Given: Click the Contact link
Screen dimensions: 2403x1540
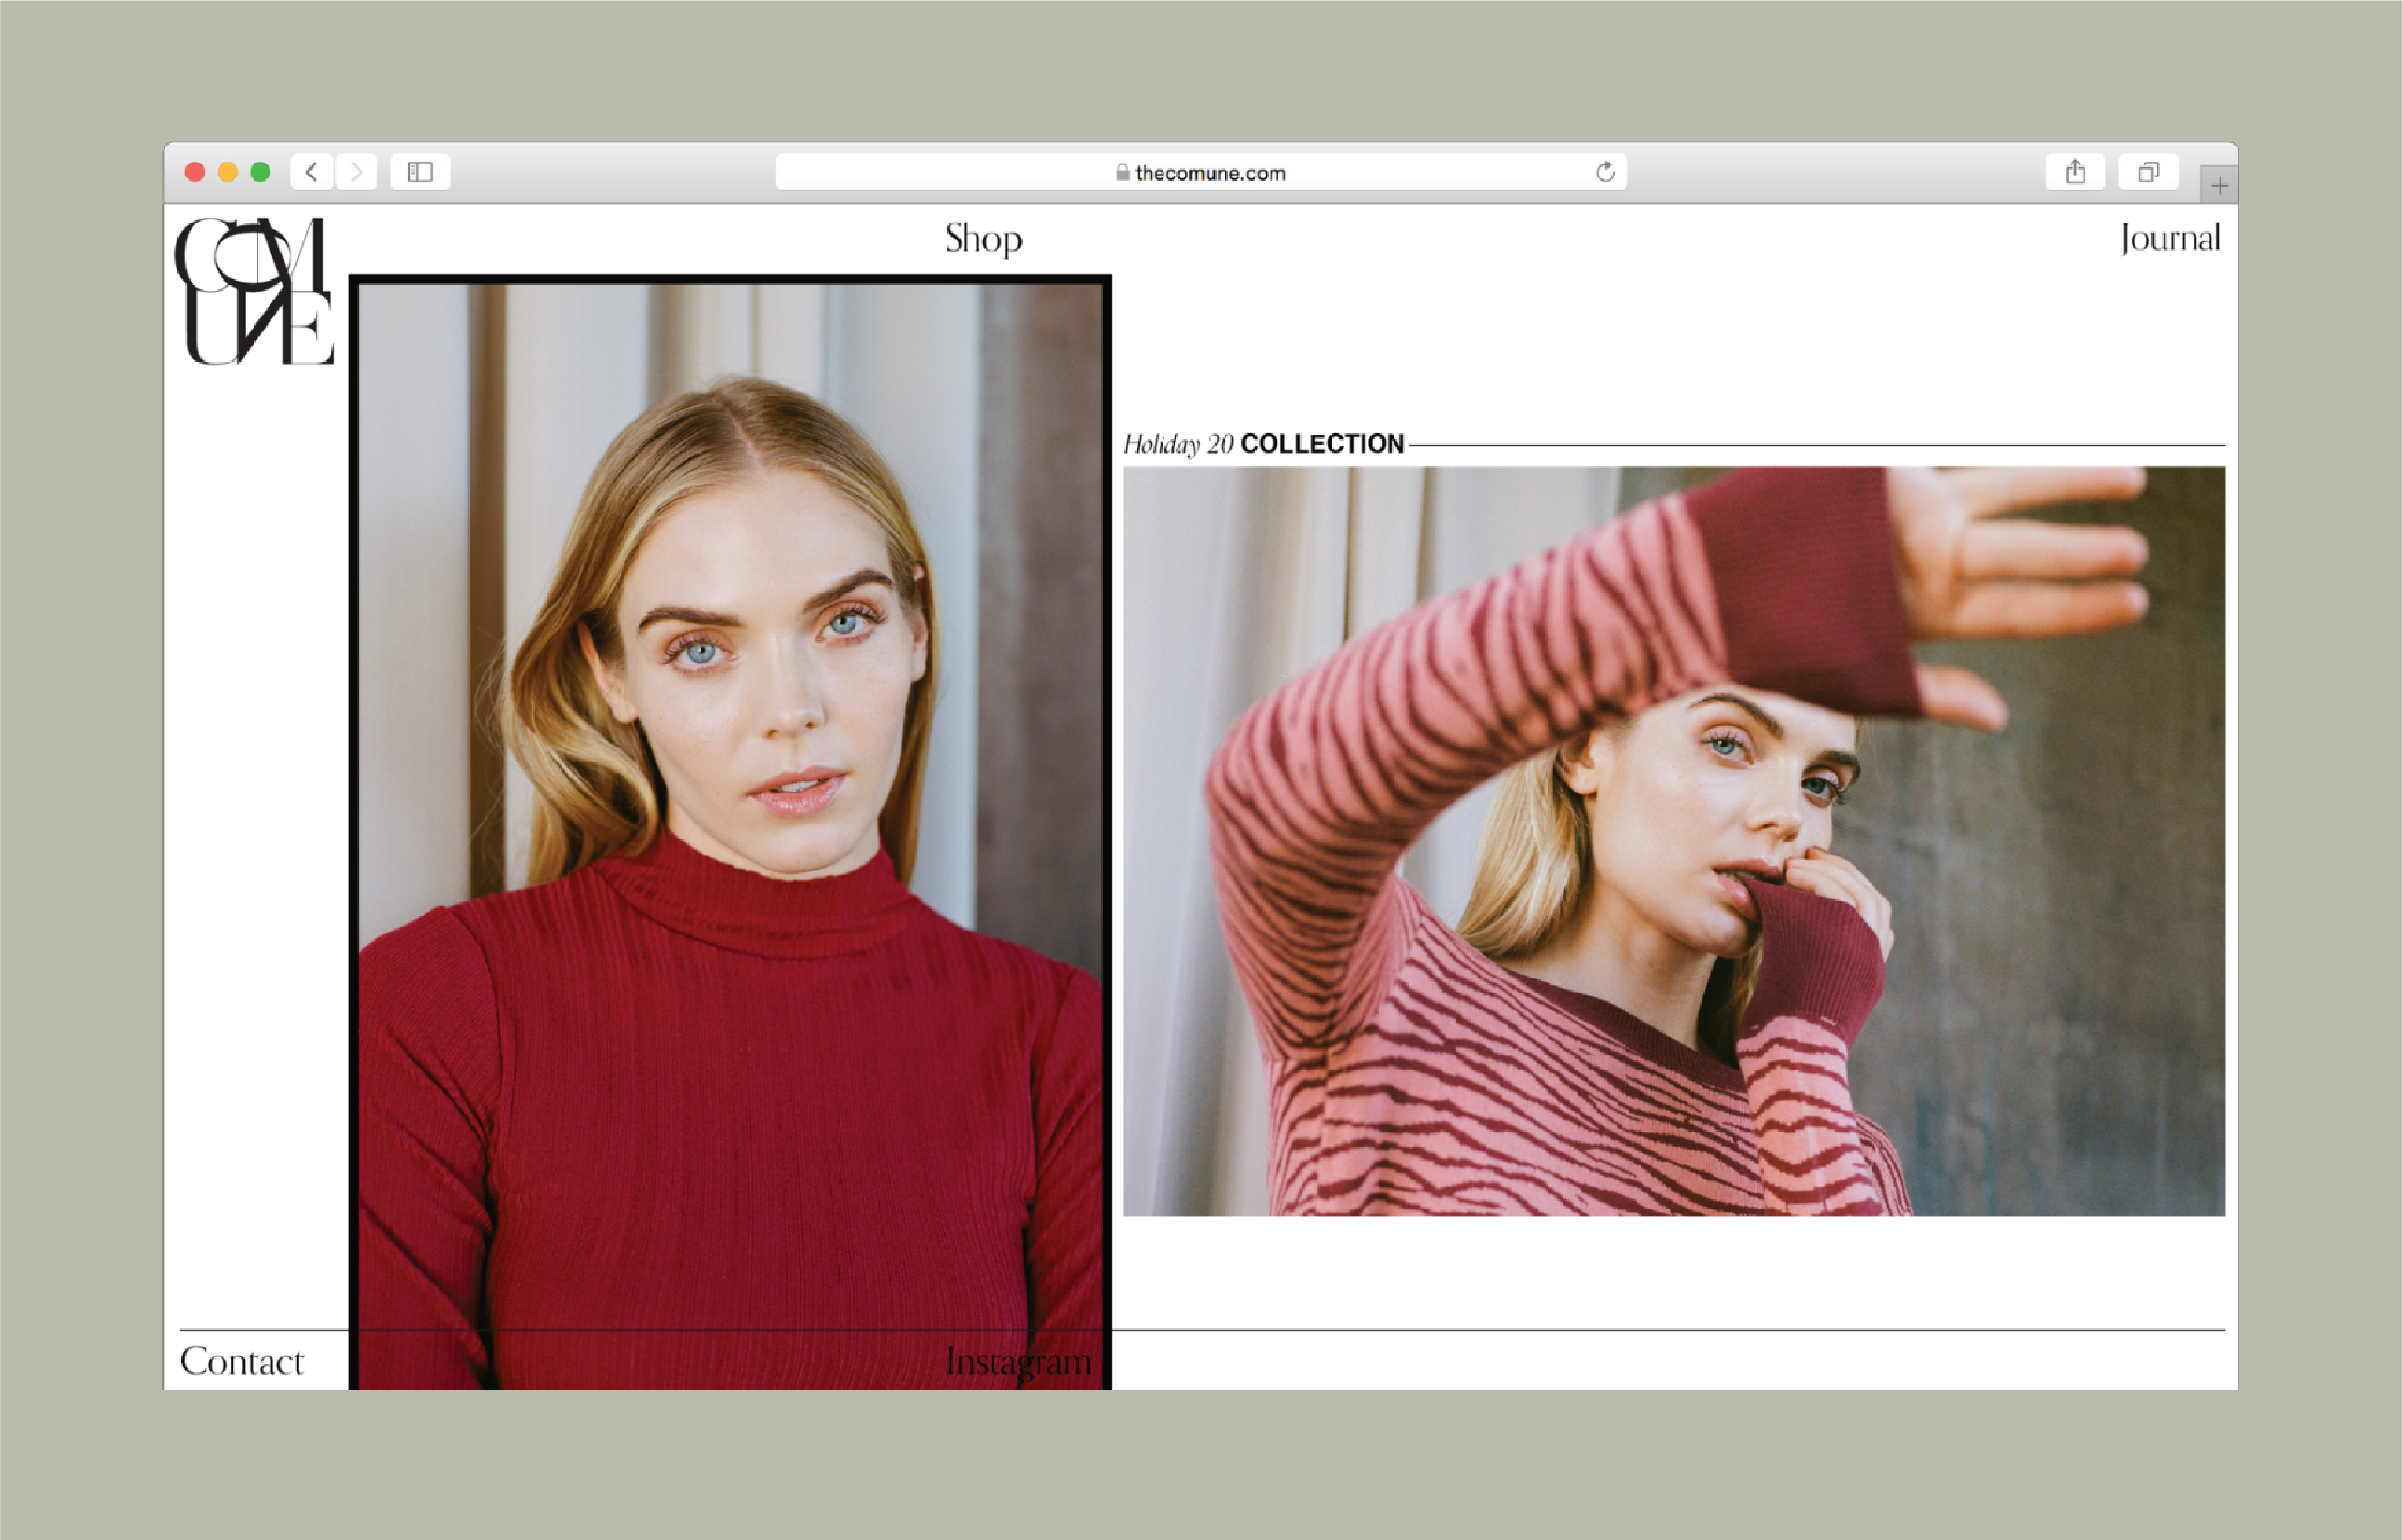Looking at the screenshot, I should [x=242, y=1361].
